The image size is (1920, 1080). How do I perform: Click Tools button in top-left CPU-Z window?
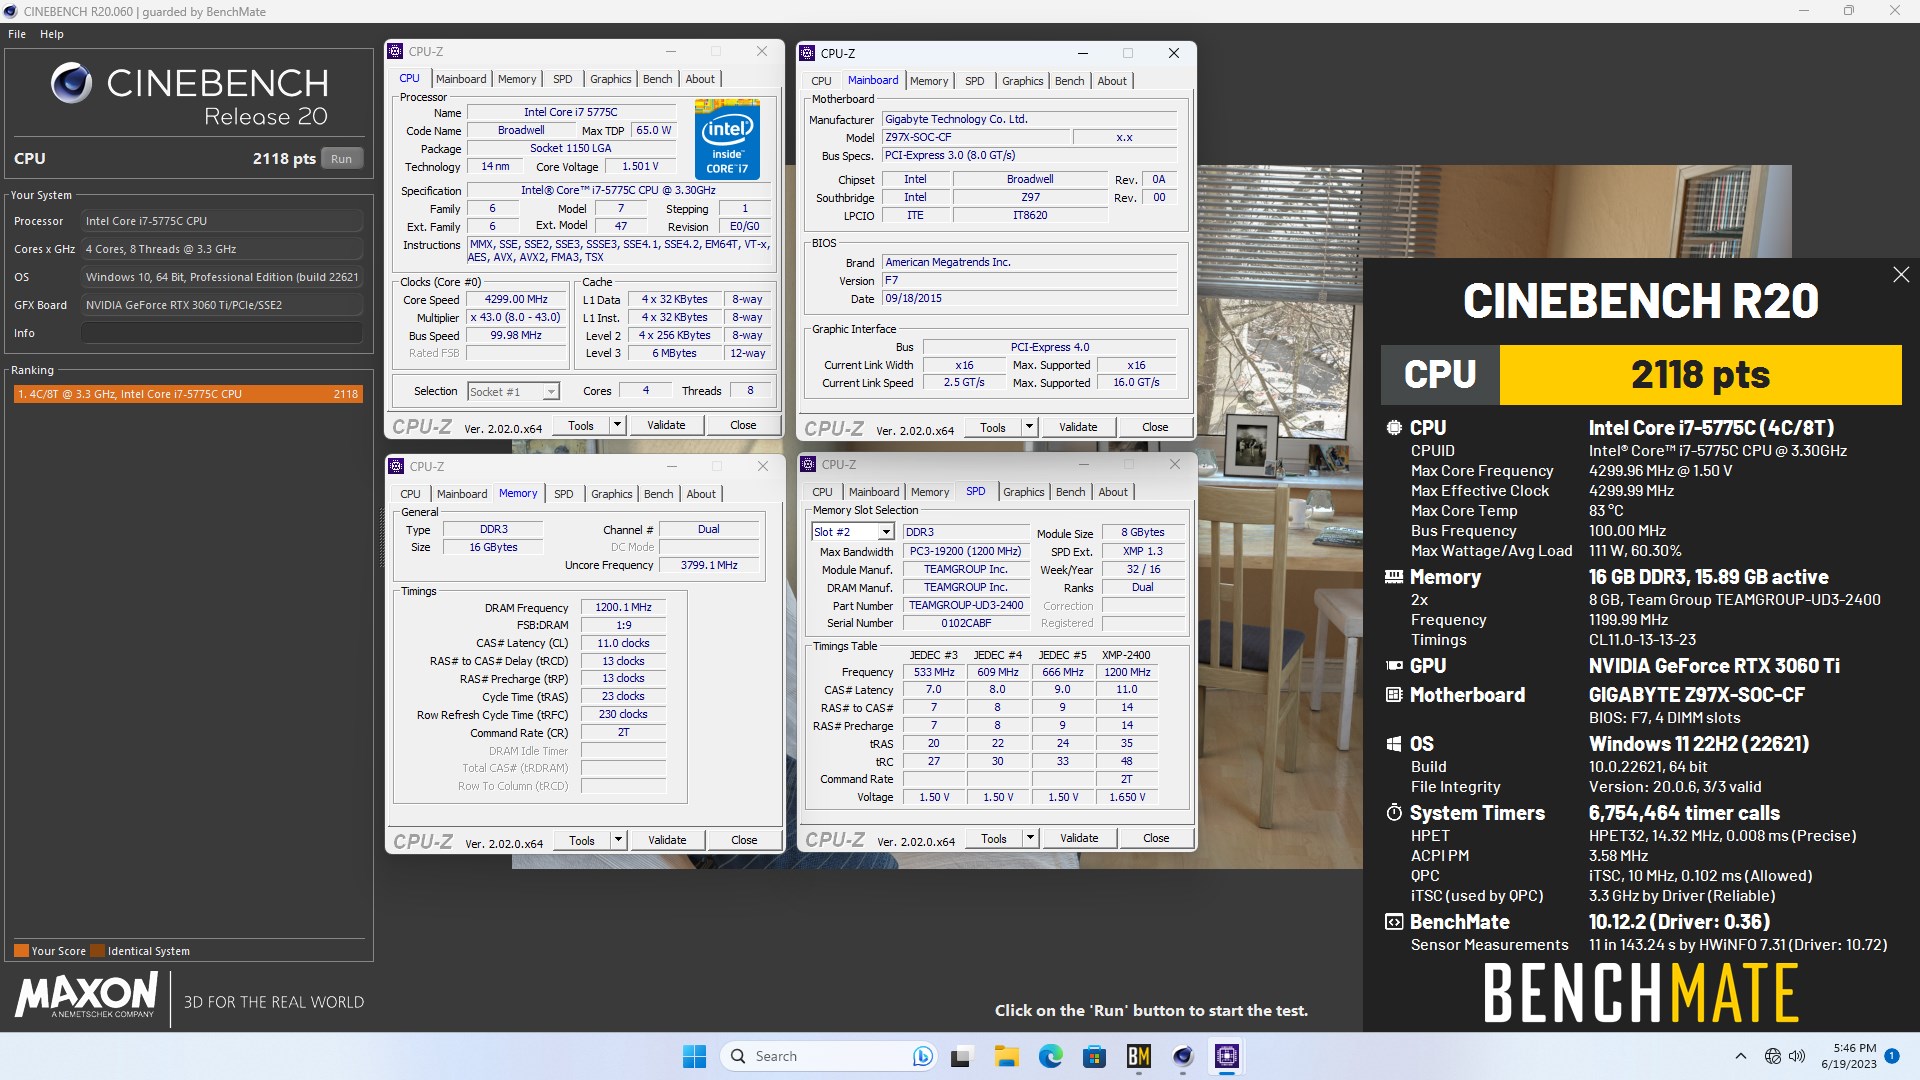[x=581, y=425]
